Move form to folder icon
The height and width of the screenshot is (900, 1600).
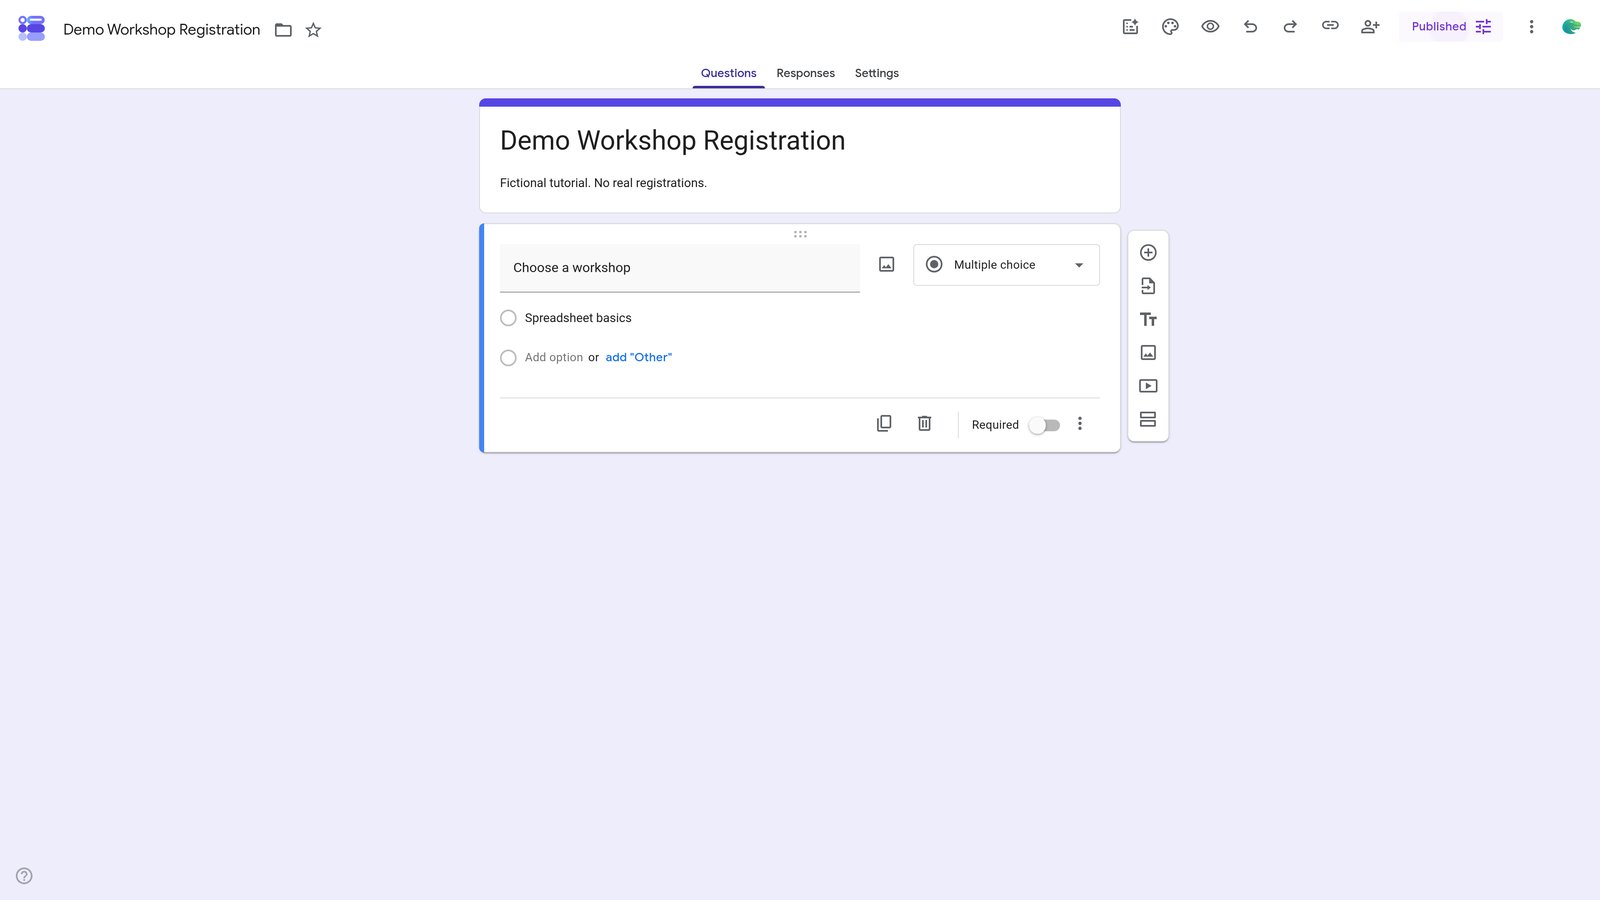click(x=283, y=30)
